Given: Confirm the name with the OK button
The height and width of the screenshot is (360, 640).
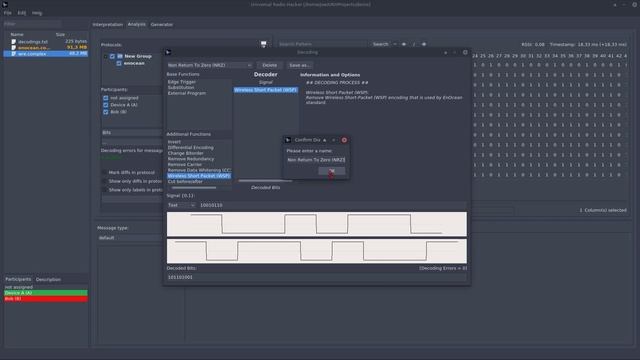Looking at the screenshot, I should pyautogui.click(x=331, y=171).
